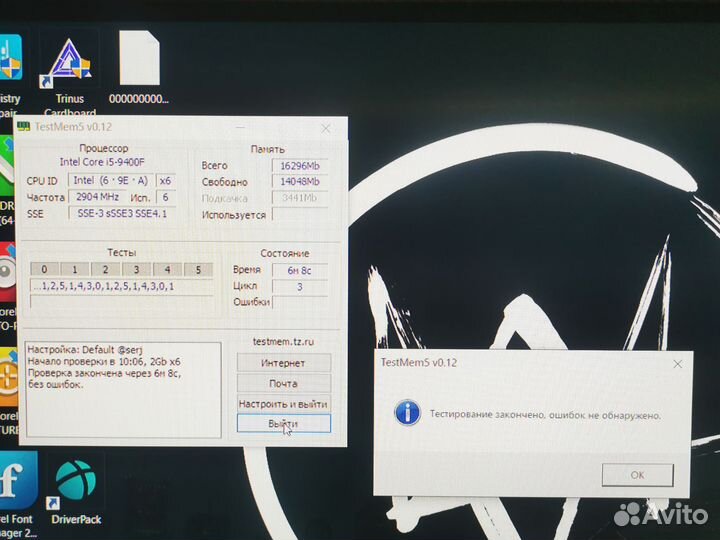This screenshot has width=720, height=540.
Task: Click the SSE-3 sSSE3 SSE4.1 field
Action: (122, 214)
